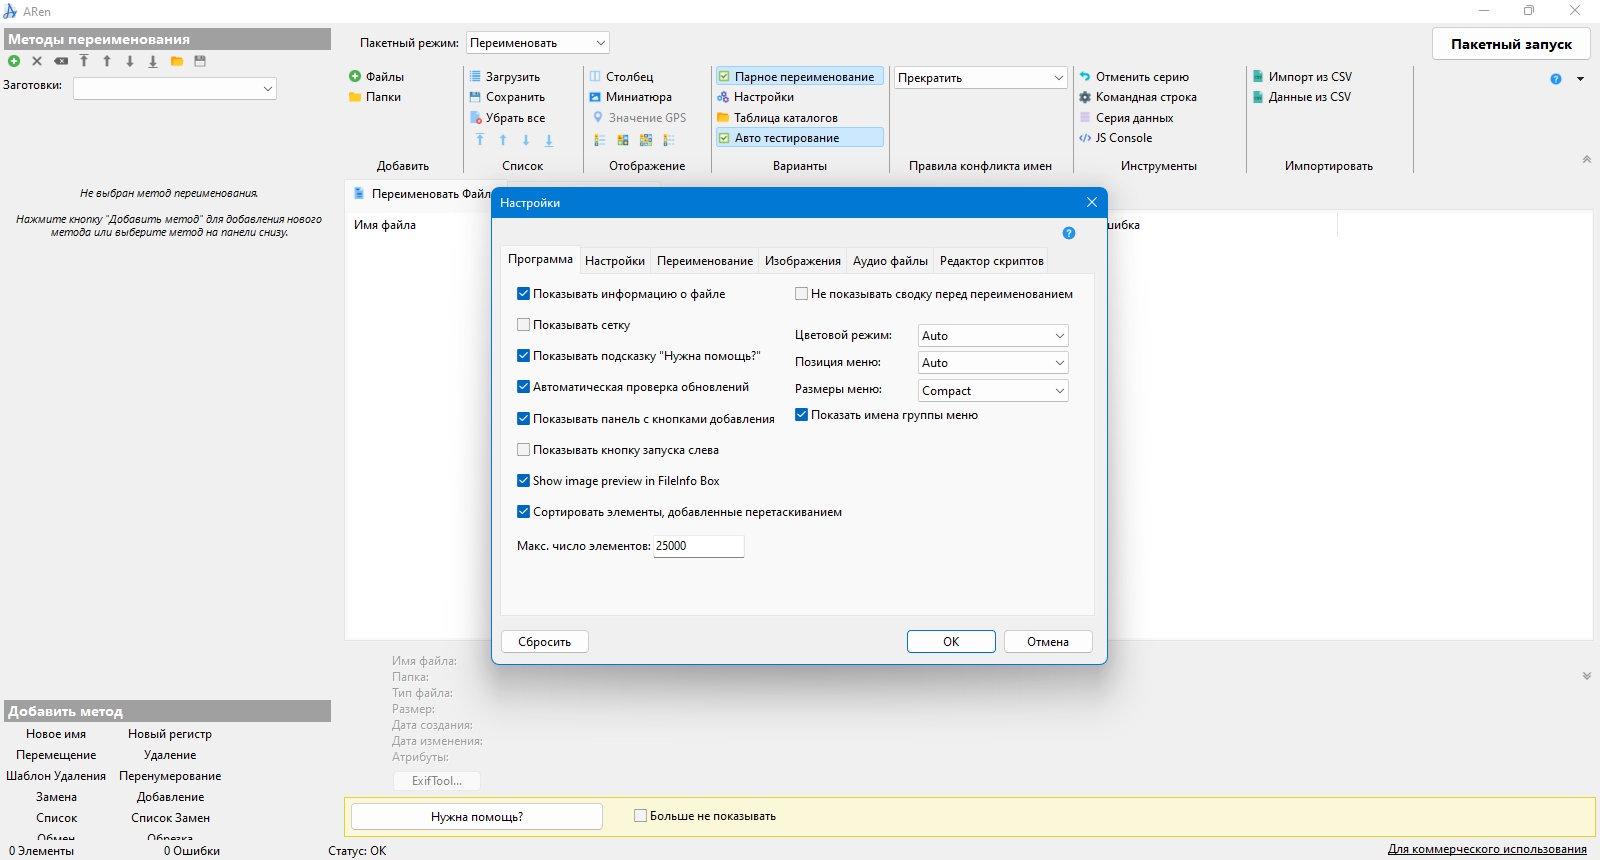Clear all methods with backspace-shaped icon
The height and width of the screenshot is (860, 1600).
tap(61, 61)
